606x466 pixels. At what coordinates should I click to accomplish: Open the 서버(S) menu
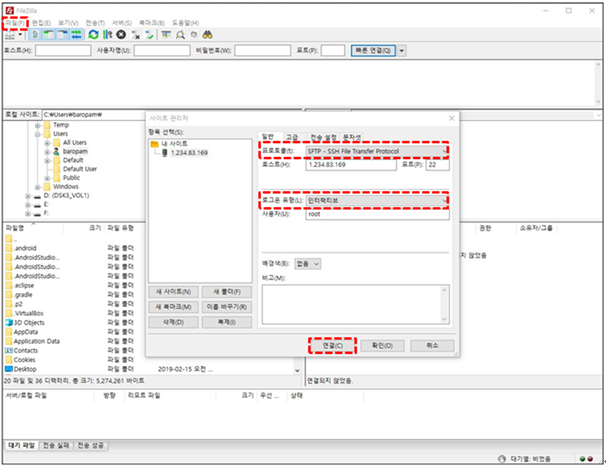click(x=122, y=23)
